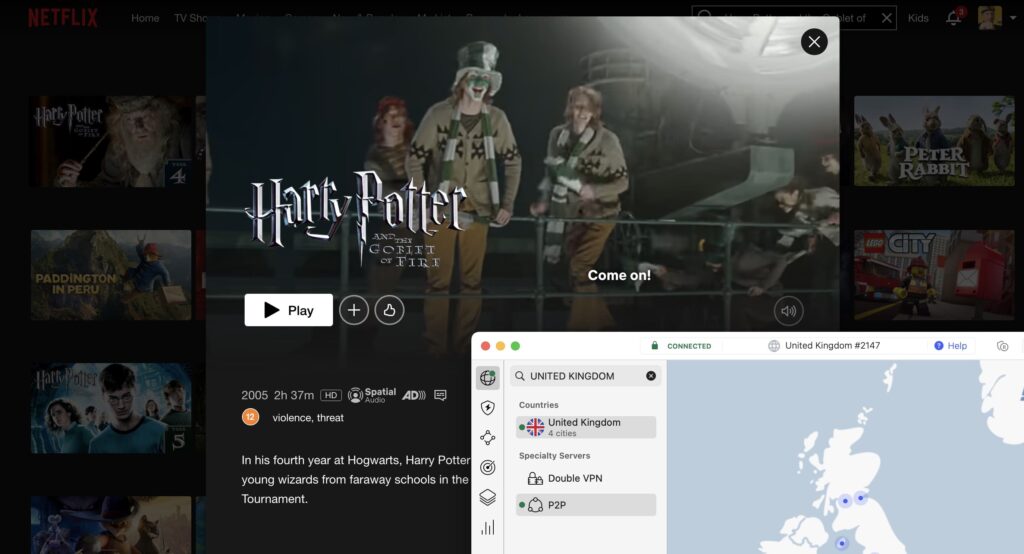This screenshot has height=554, width=1024.
Task: Click the VPN window red close button
Action: [x=485, y=346]
